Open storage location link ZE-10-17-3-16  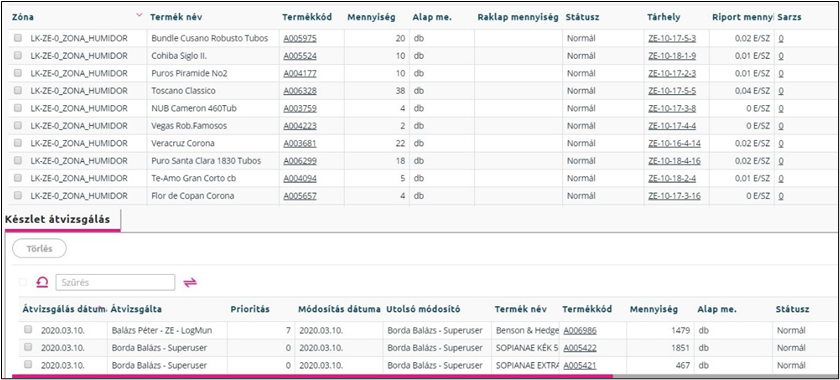tap(674, 196)
